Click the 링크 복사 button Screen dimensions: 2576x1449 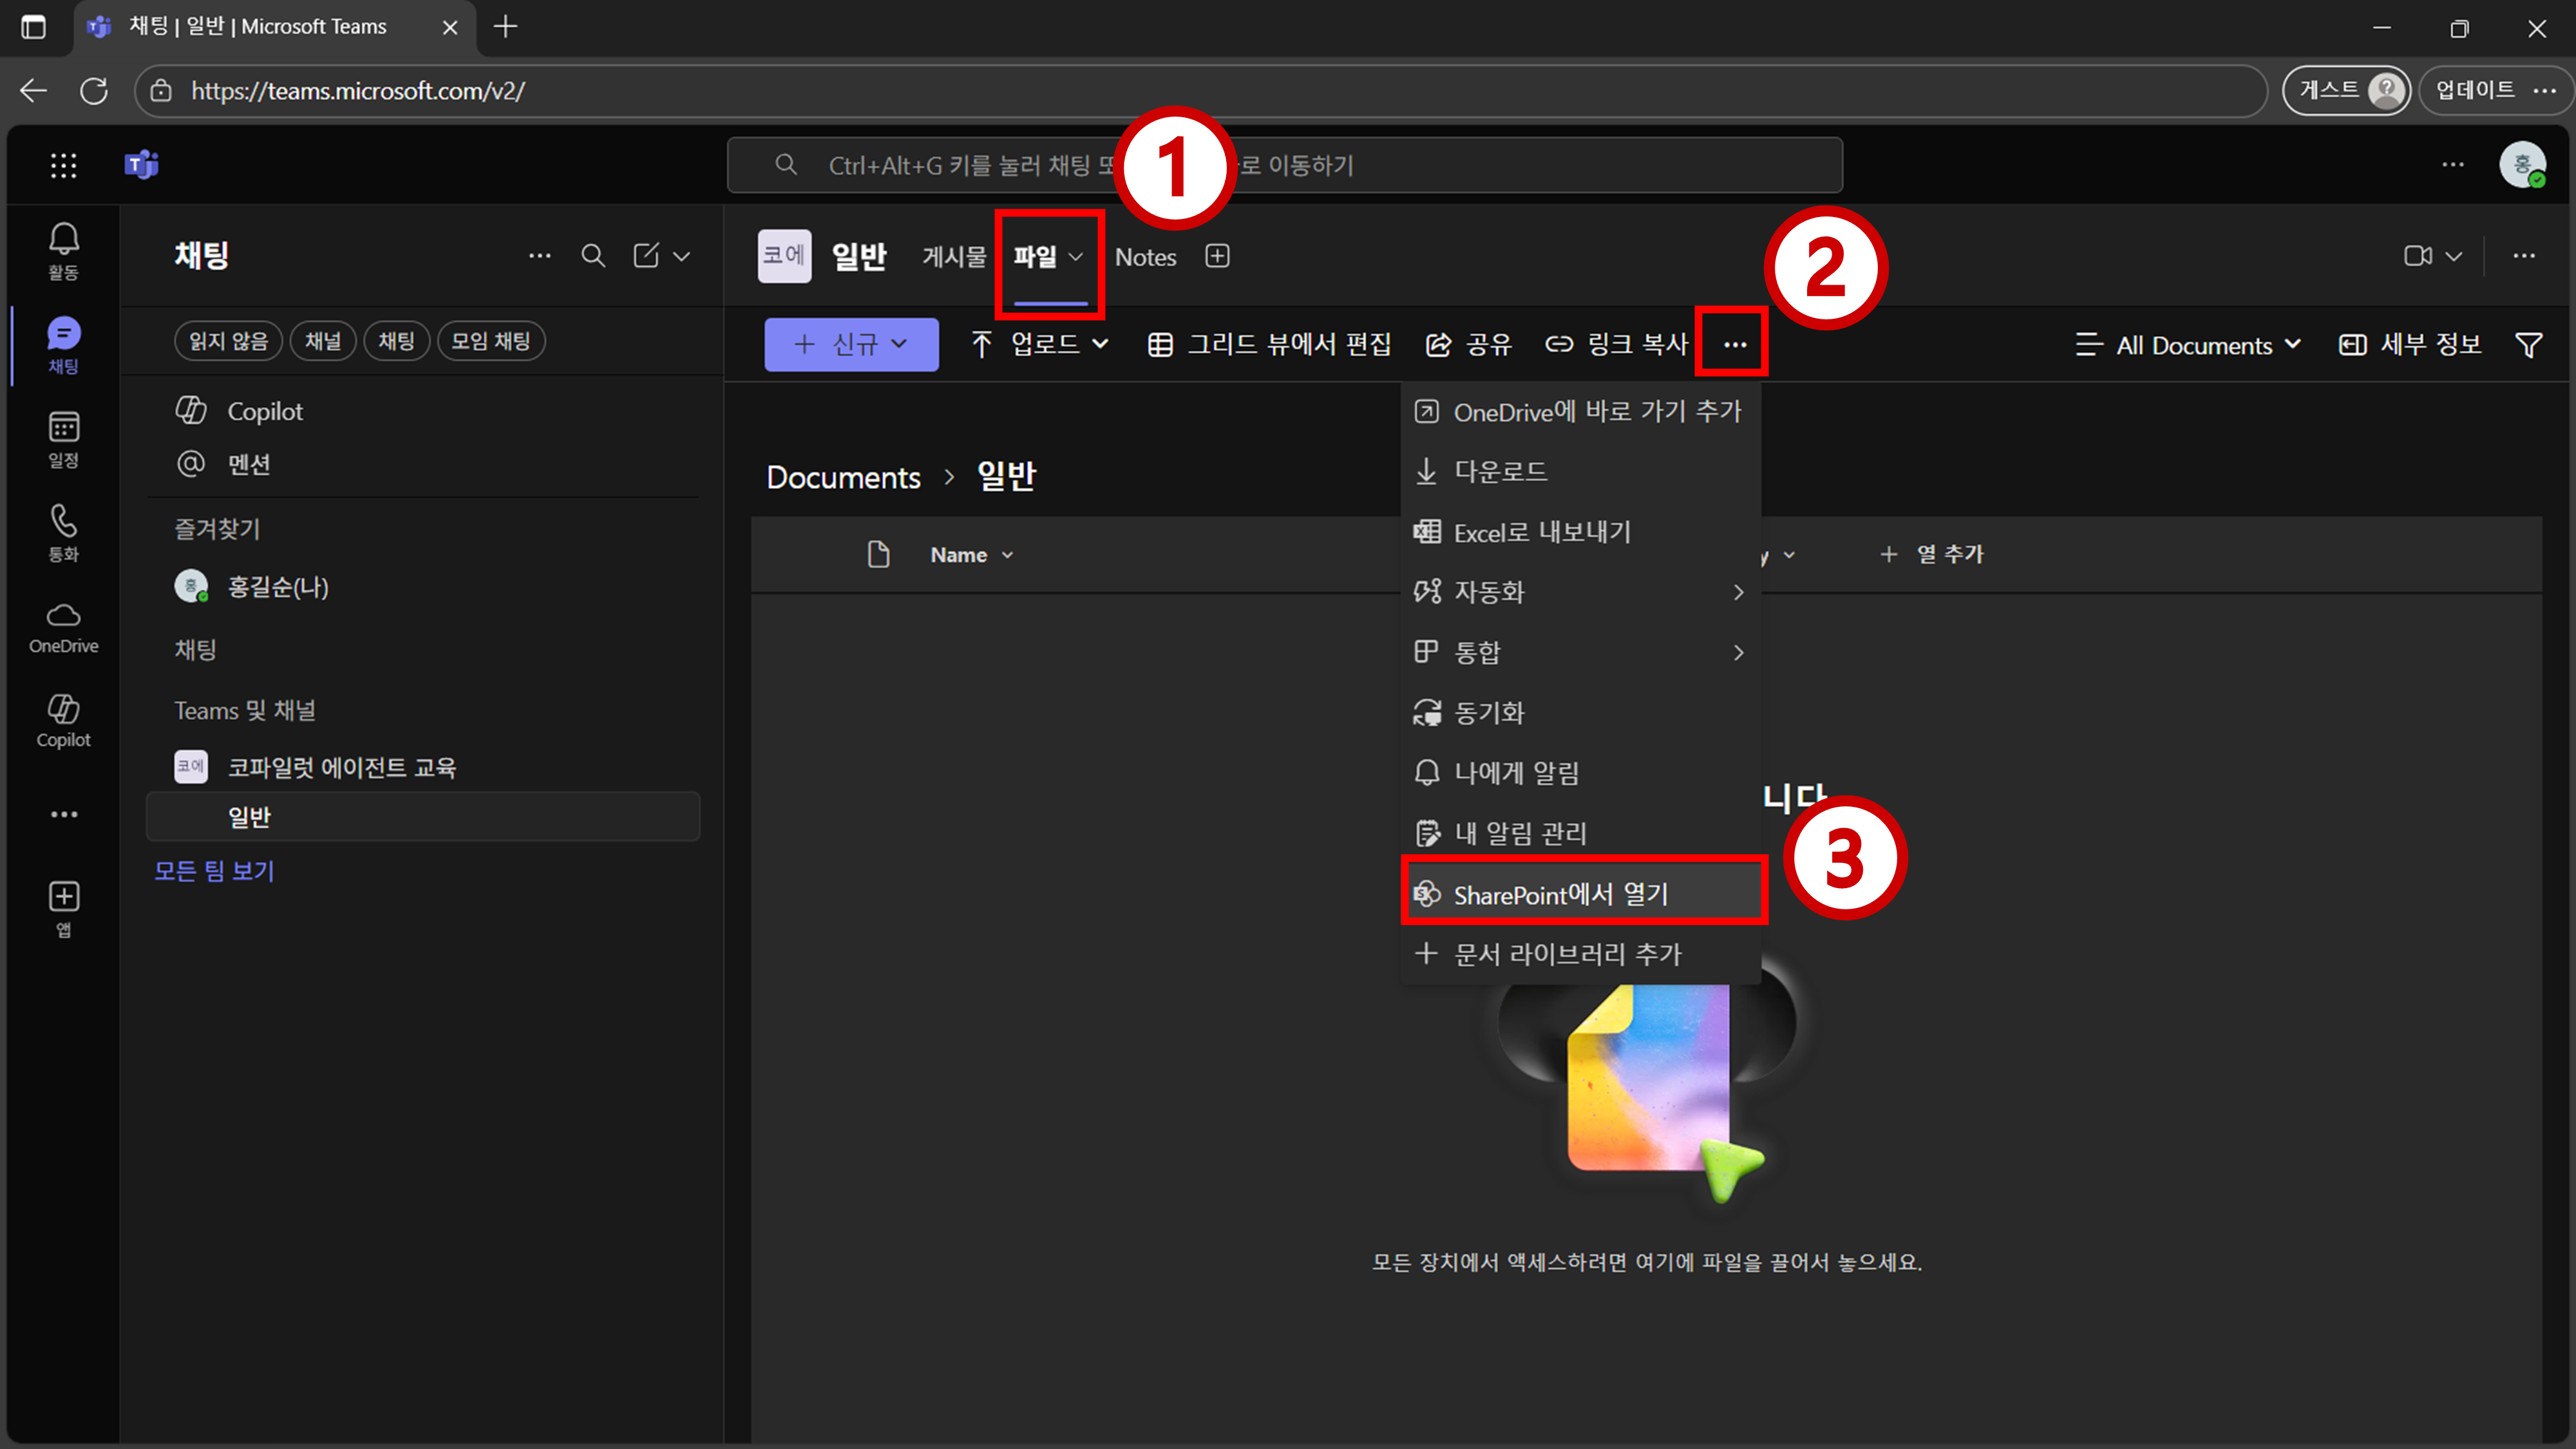tap(1617, 345)
